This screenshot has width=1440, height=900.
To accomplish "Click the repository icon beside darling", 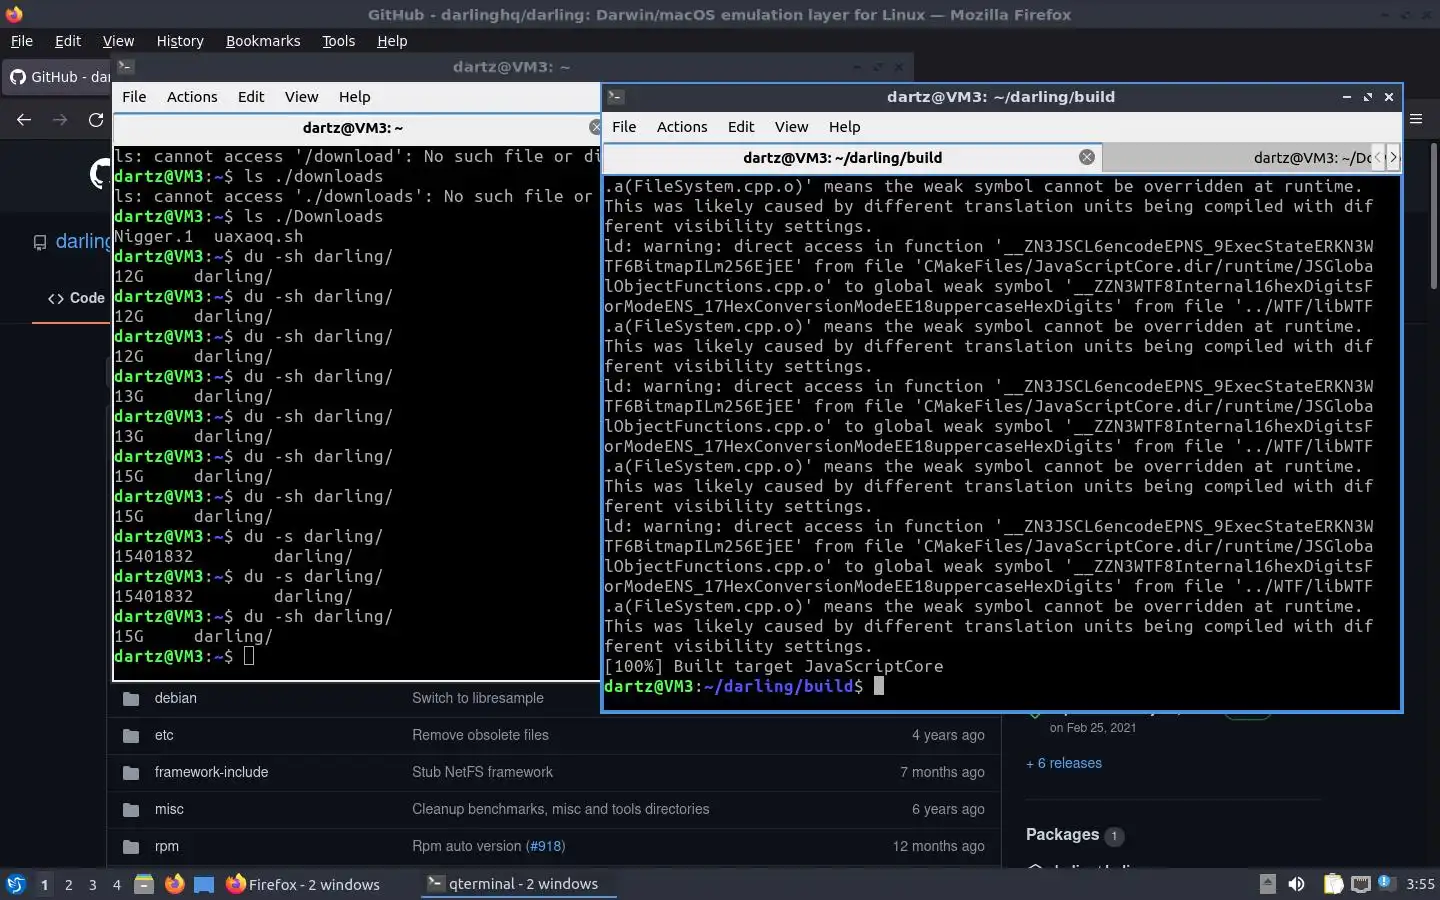I will [x=40, y=242].
